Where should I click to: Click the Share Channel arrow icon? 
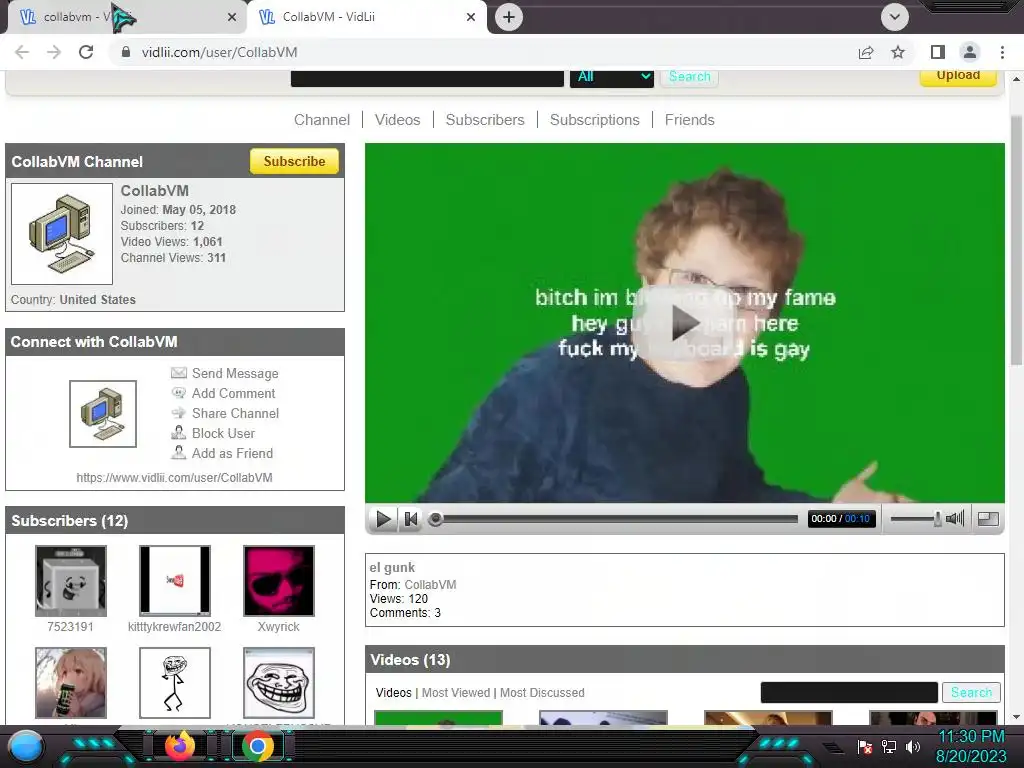[x=178, y=413]
